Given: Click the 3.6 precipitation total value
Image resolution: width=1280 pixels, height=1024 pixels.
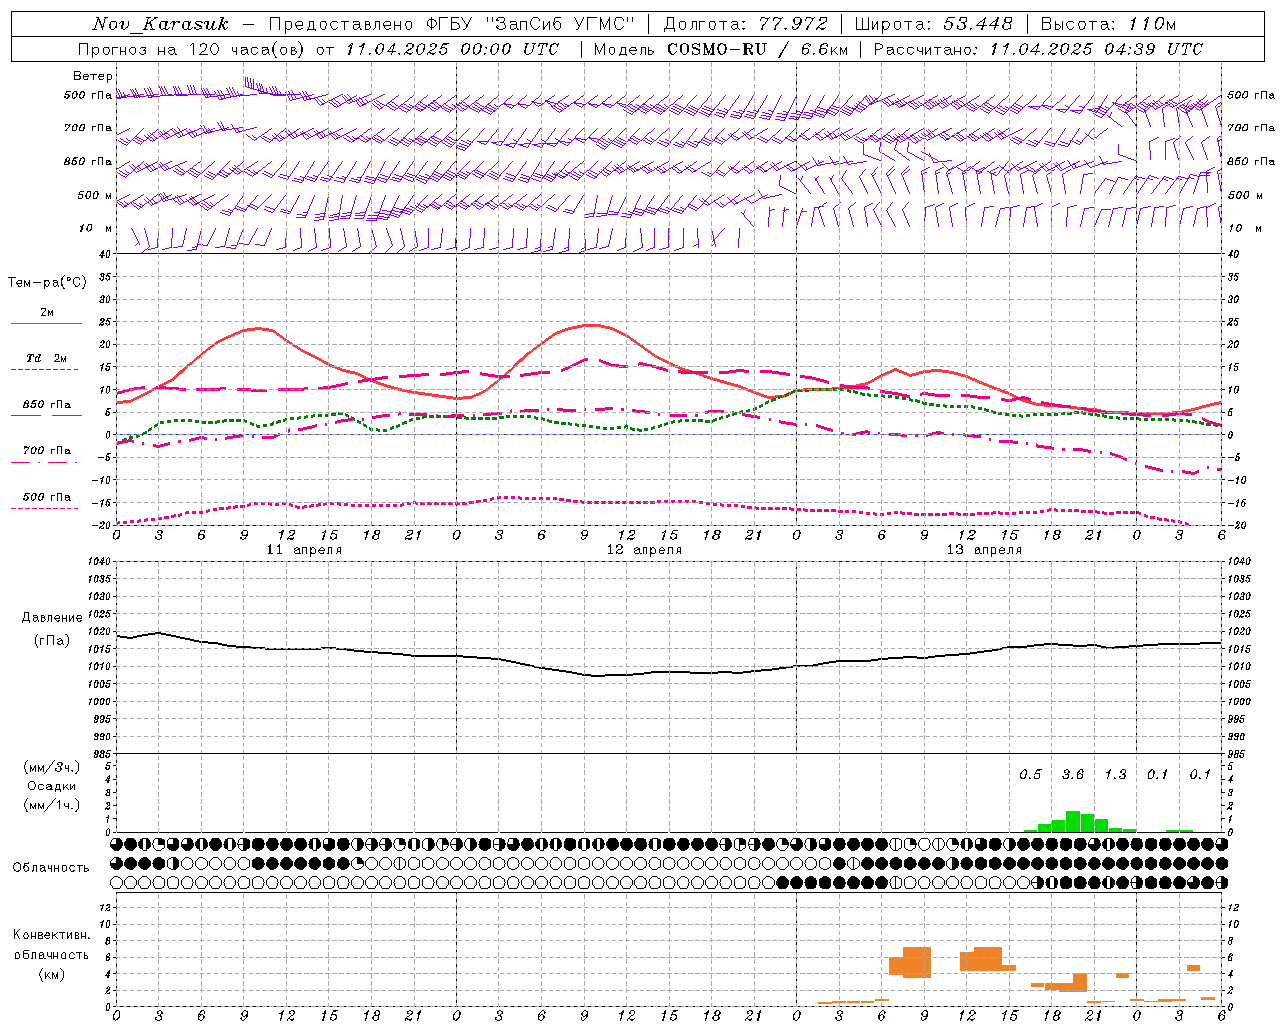Looking at the screenshot, I should click(1072, 775).
